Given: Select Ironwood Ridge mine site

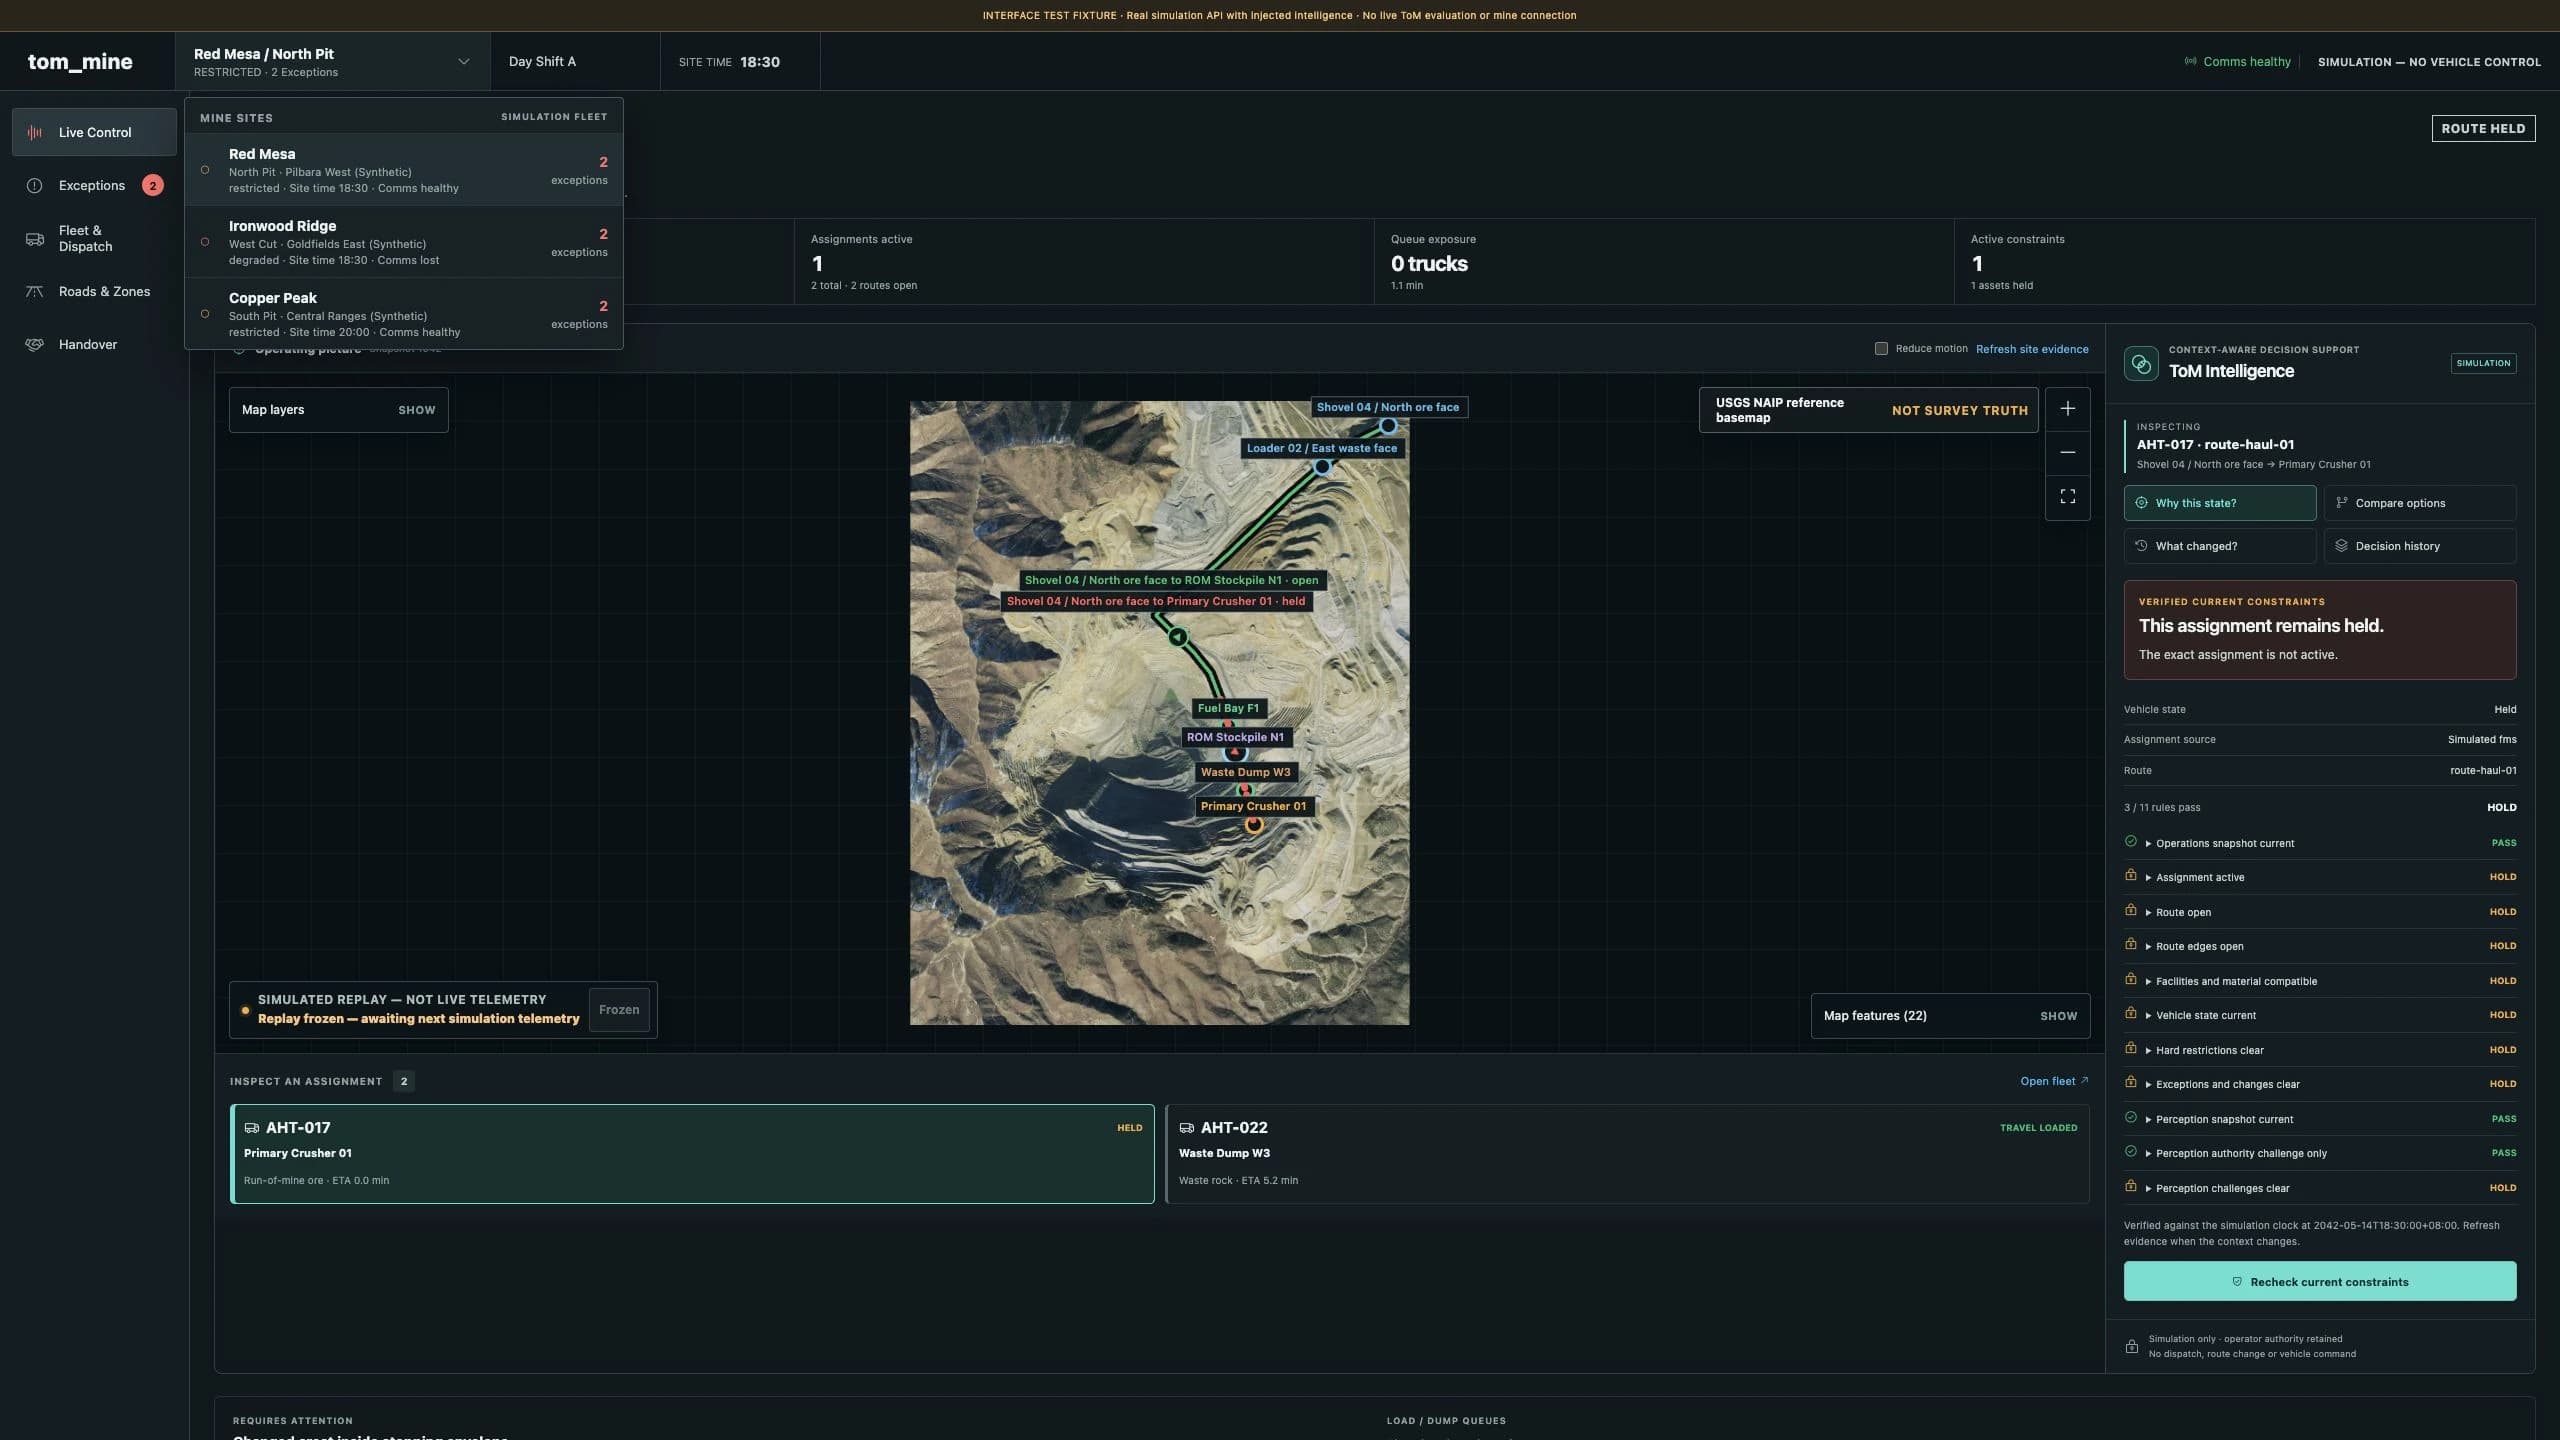Looking at the screenshot, I should point(404,242).
